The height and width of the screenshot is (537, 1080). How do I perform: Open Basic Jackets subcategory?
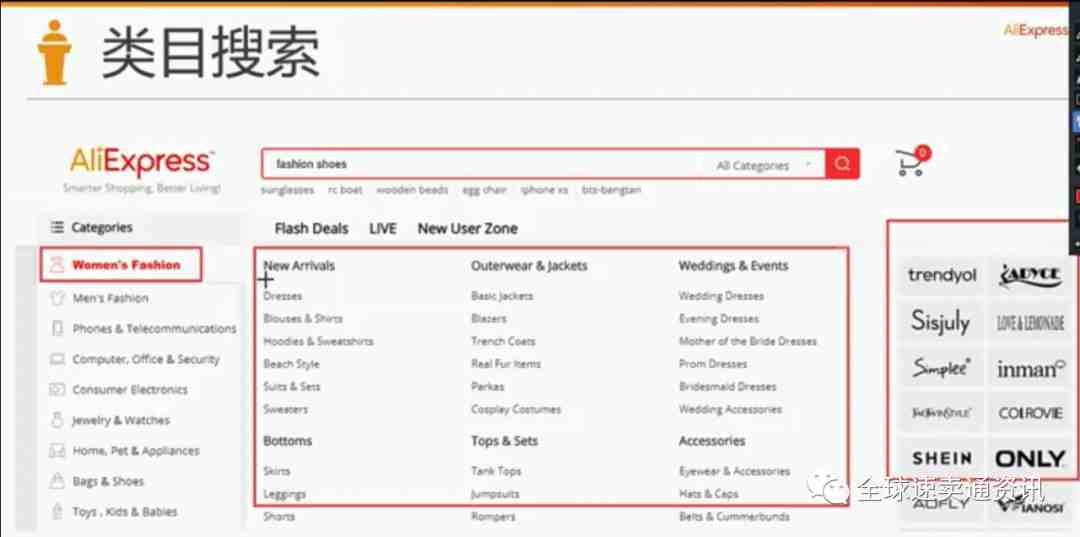pos(502,296)
